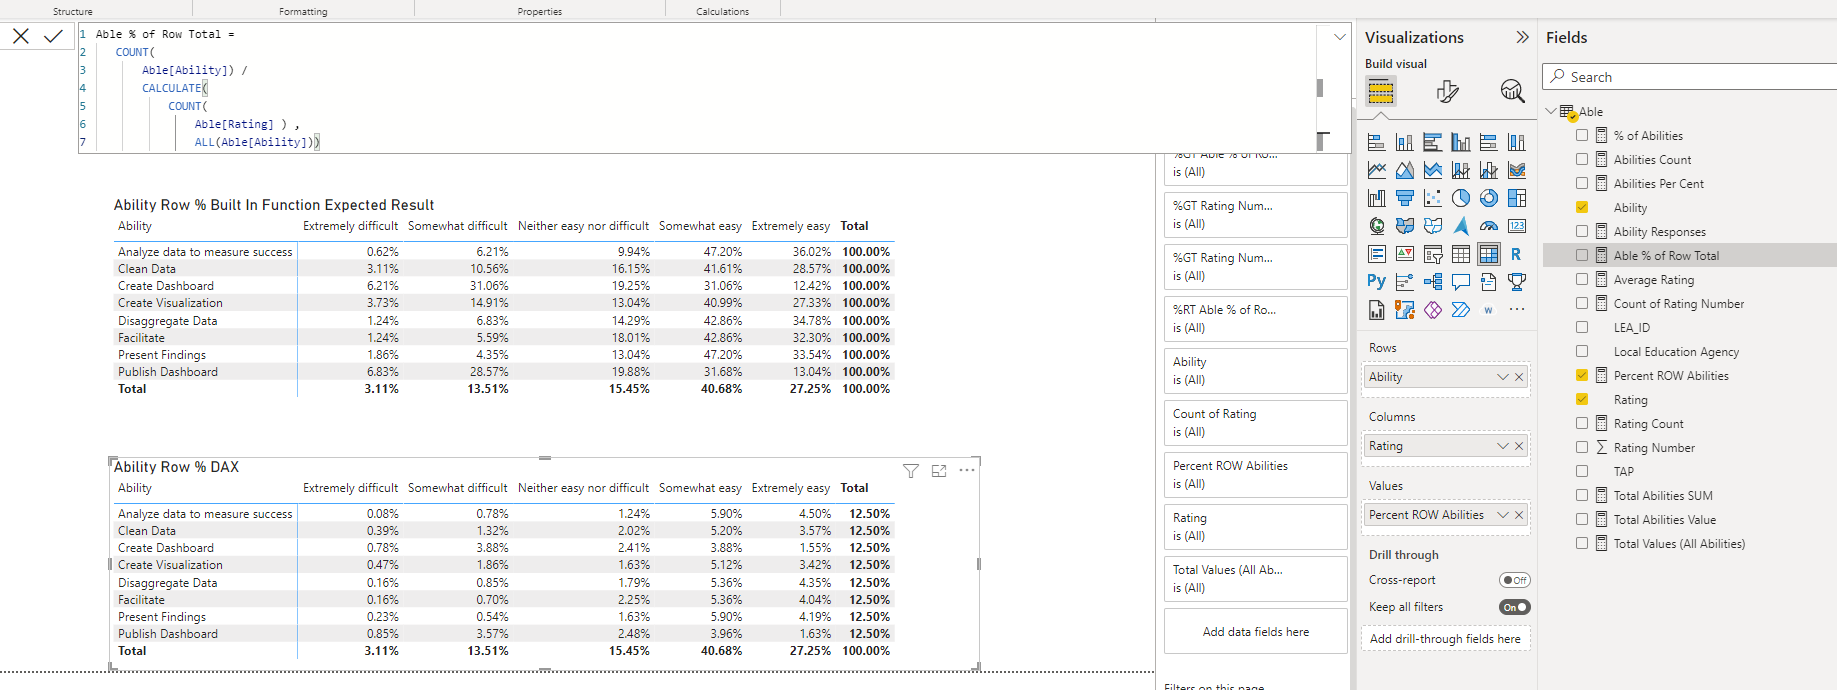Check the Average Rating field
The image size is (1837, 690).
click(x=1582, y=279)
